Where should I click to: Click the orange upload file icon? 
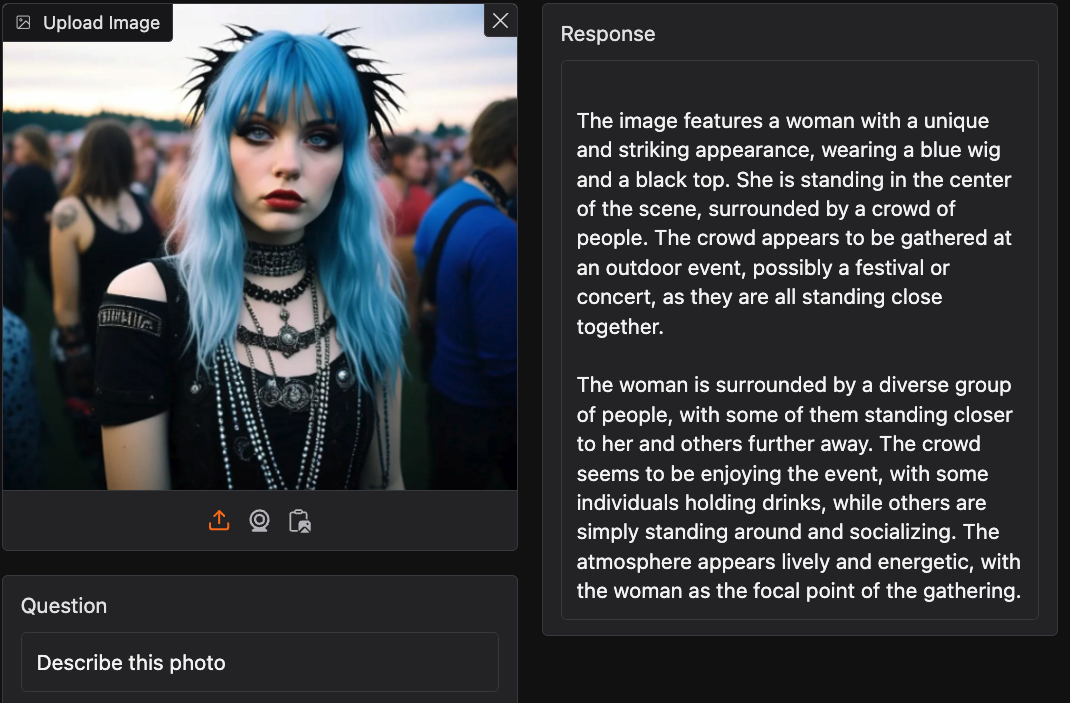[x=219, y=521]
